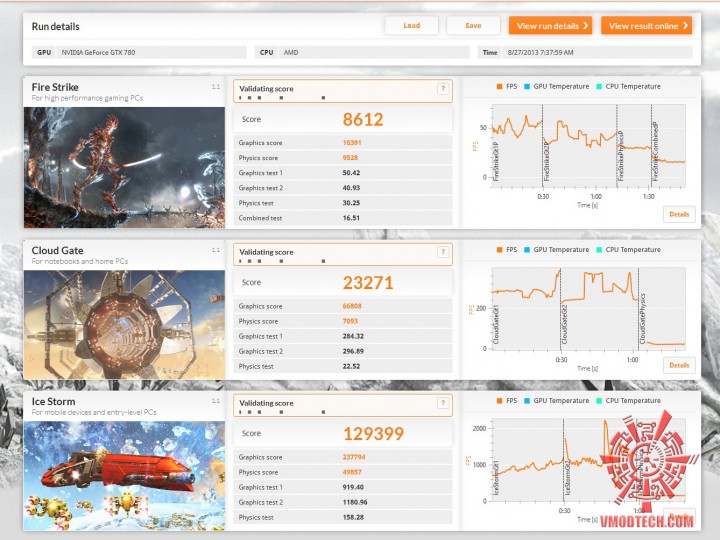Select Fire Strike Graphics test 2 value 40.93
720x540 pixels.
point(351,188)
